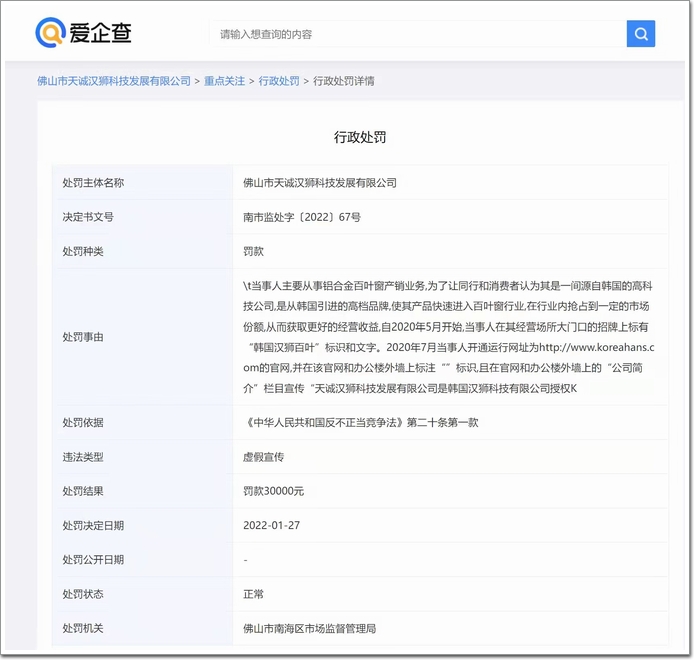Go to the 重点关注 breadcrumb

coord(225,81)
